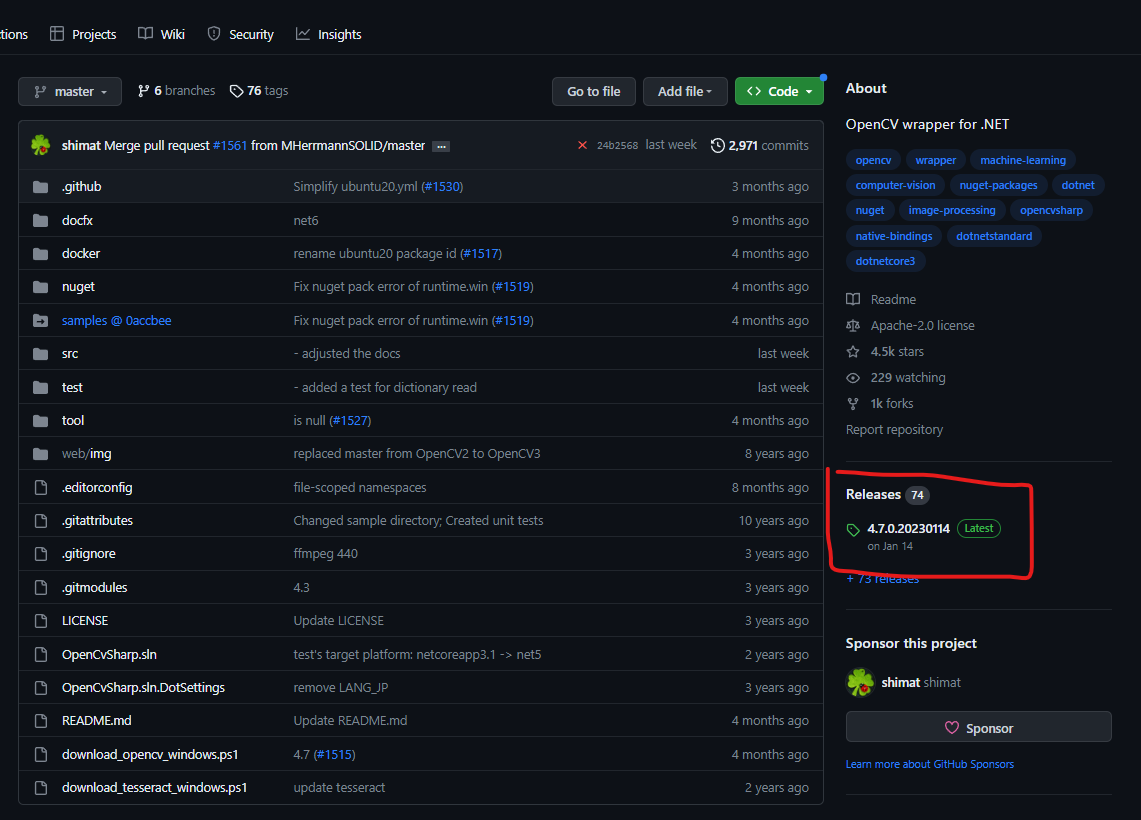
Task: Open the #1530 pull request link
Action: [442, 187]
